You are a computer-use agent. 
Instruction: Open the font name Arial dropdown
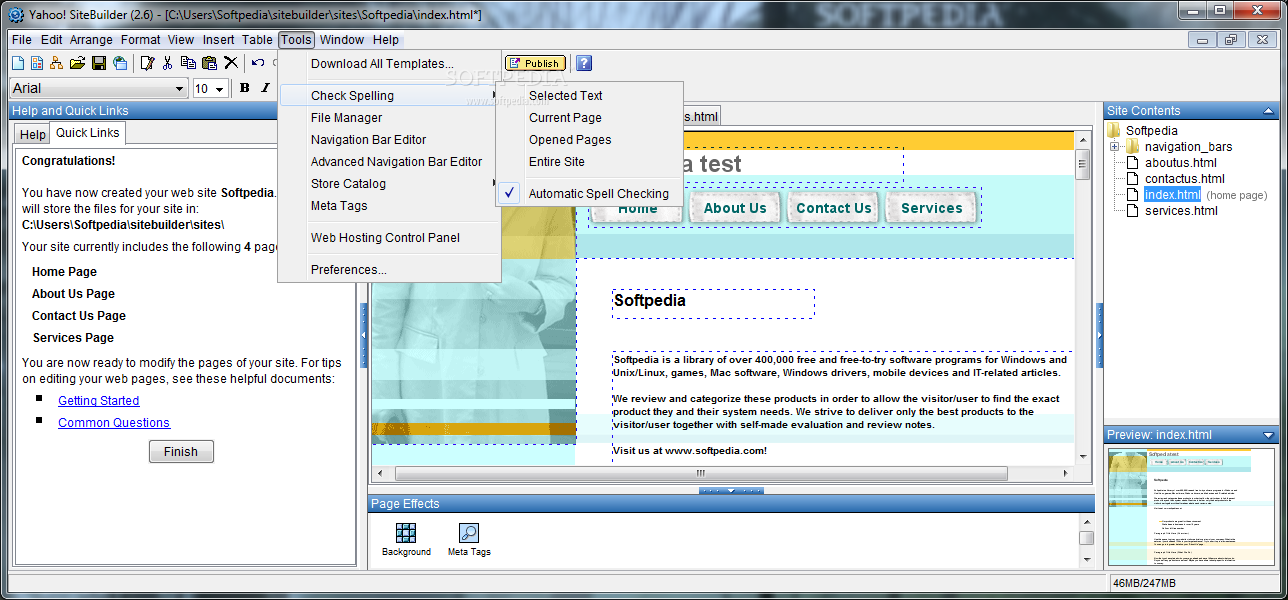point(98,89)
